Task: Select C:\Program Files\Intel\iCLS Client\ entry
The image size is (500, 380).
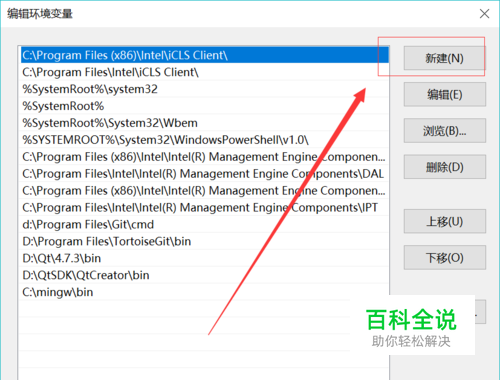Action: coord(204,72)
